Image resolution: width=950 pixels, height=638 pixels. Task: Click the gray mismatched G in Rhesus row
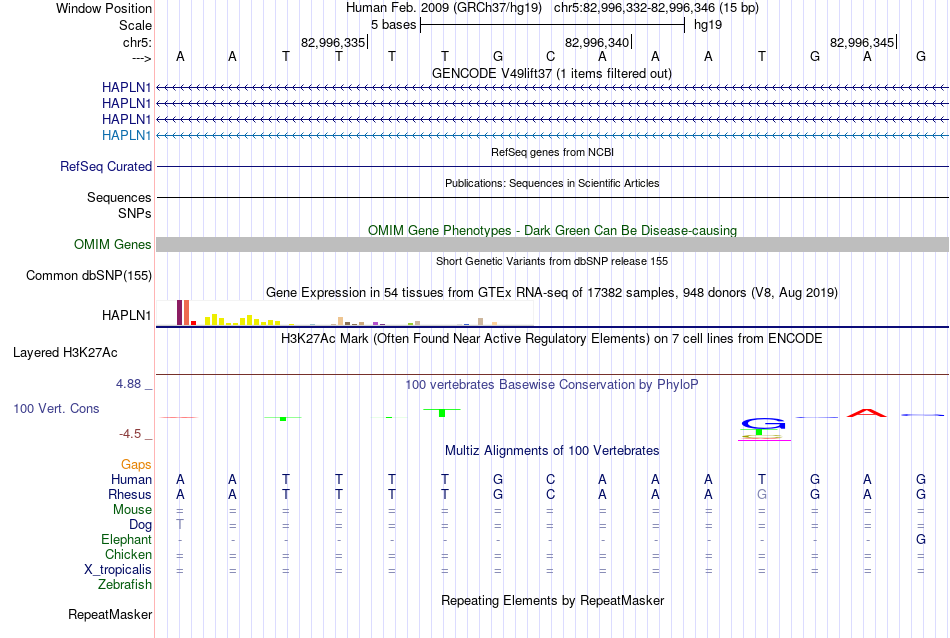(x=762, y=494)
